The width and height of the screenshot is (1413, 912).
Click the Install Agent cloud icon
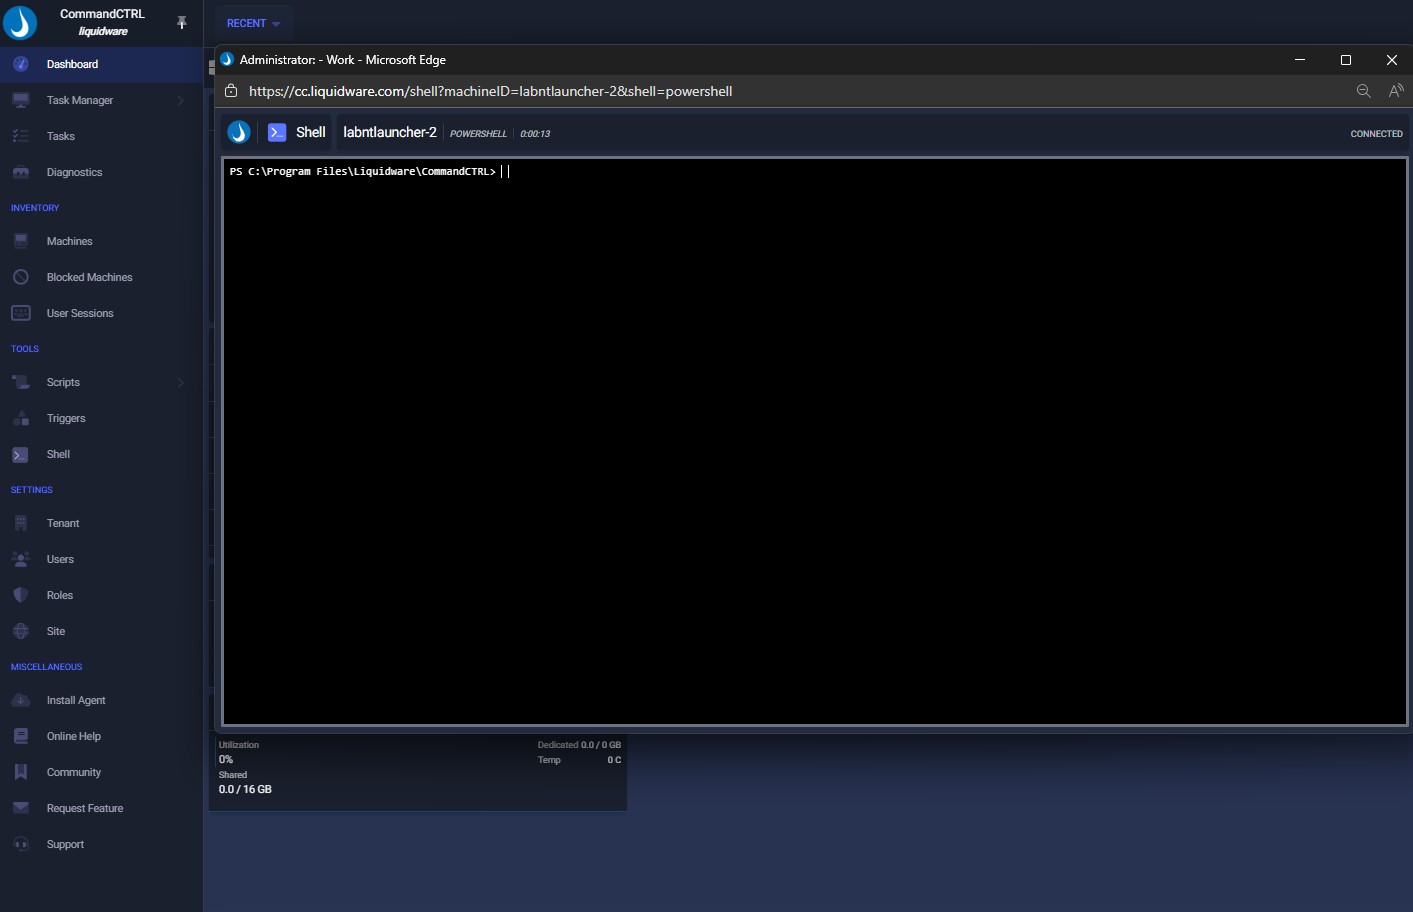[20, 700]
